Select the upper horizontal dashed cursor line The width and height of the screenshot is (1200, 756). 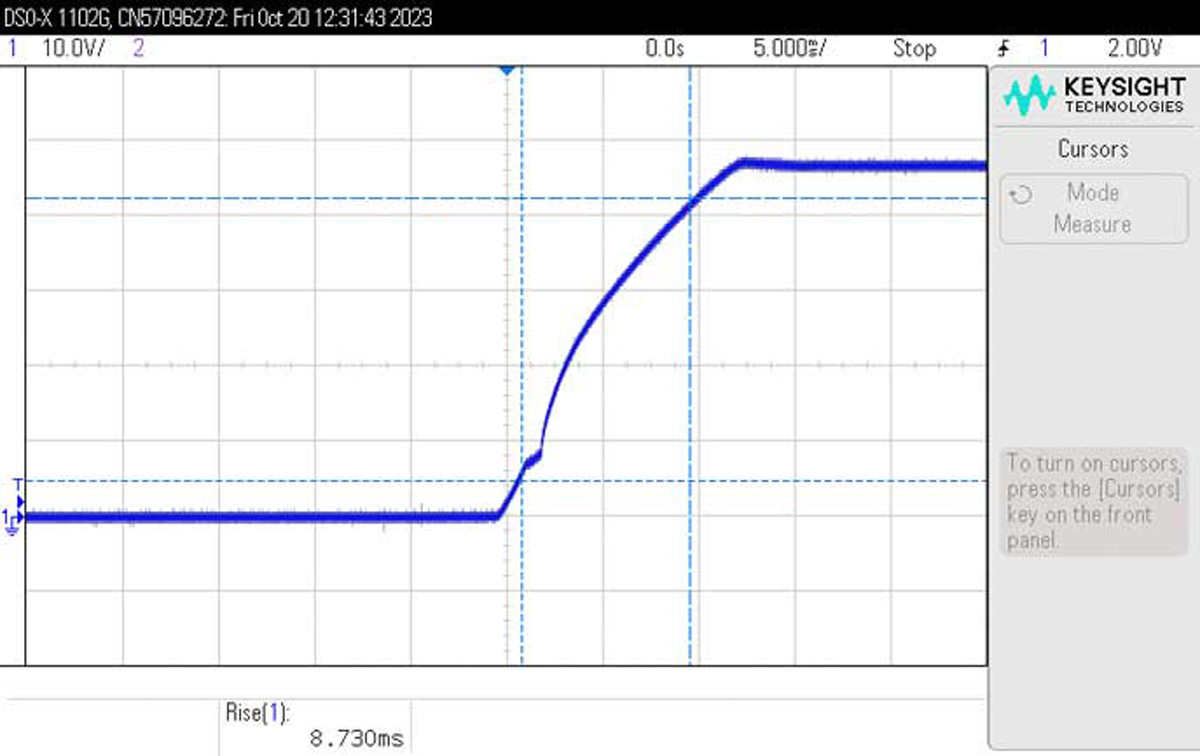click(x=300, y=198)
